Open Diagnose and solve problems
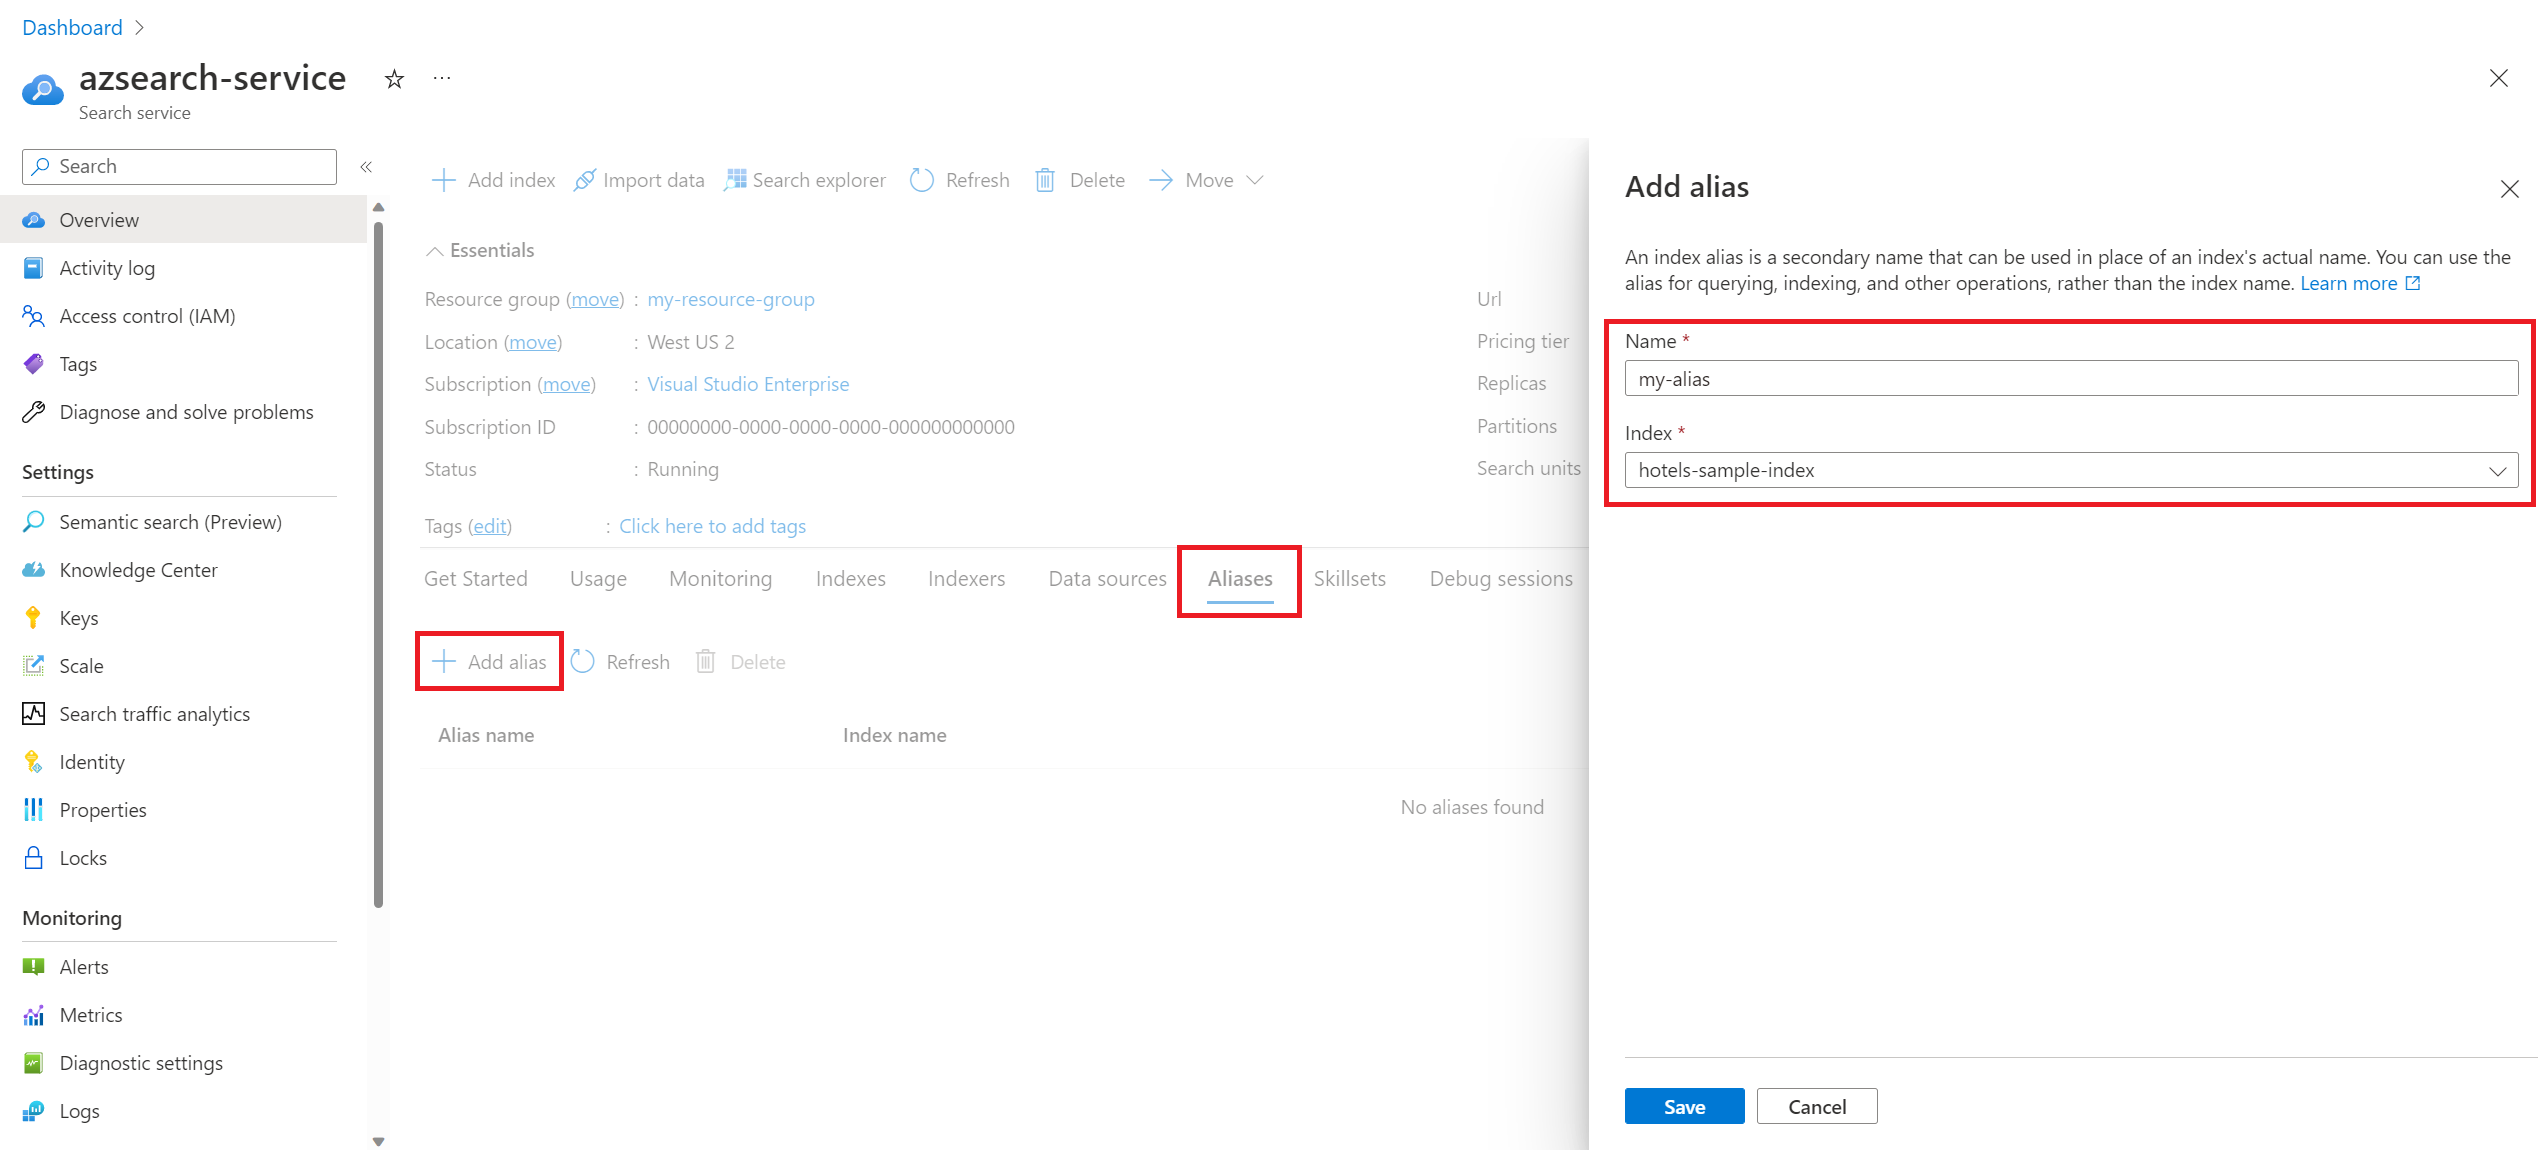The width and height of the screenshot is (2538, 1150). coord(186,412)
